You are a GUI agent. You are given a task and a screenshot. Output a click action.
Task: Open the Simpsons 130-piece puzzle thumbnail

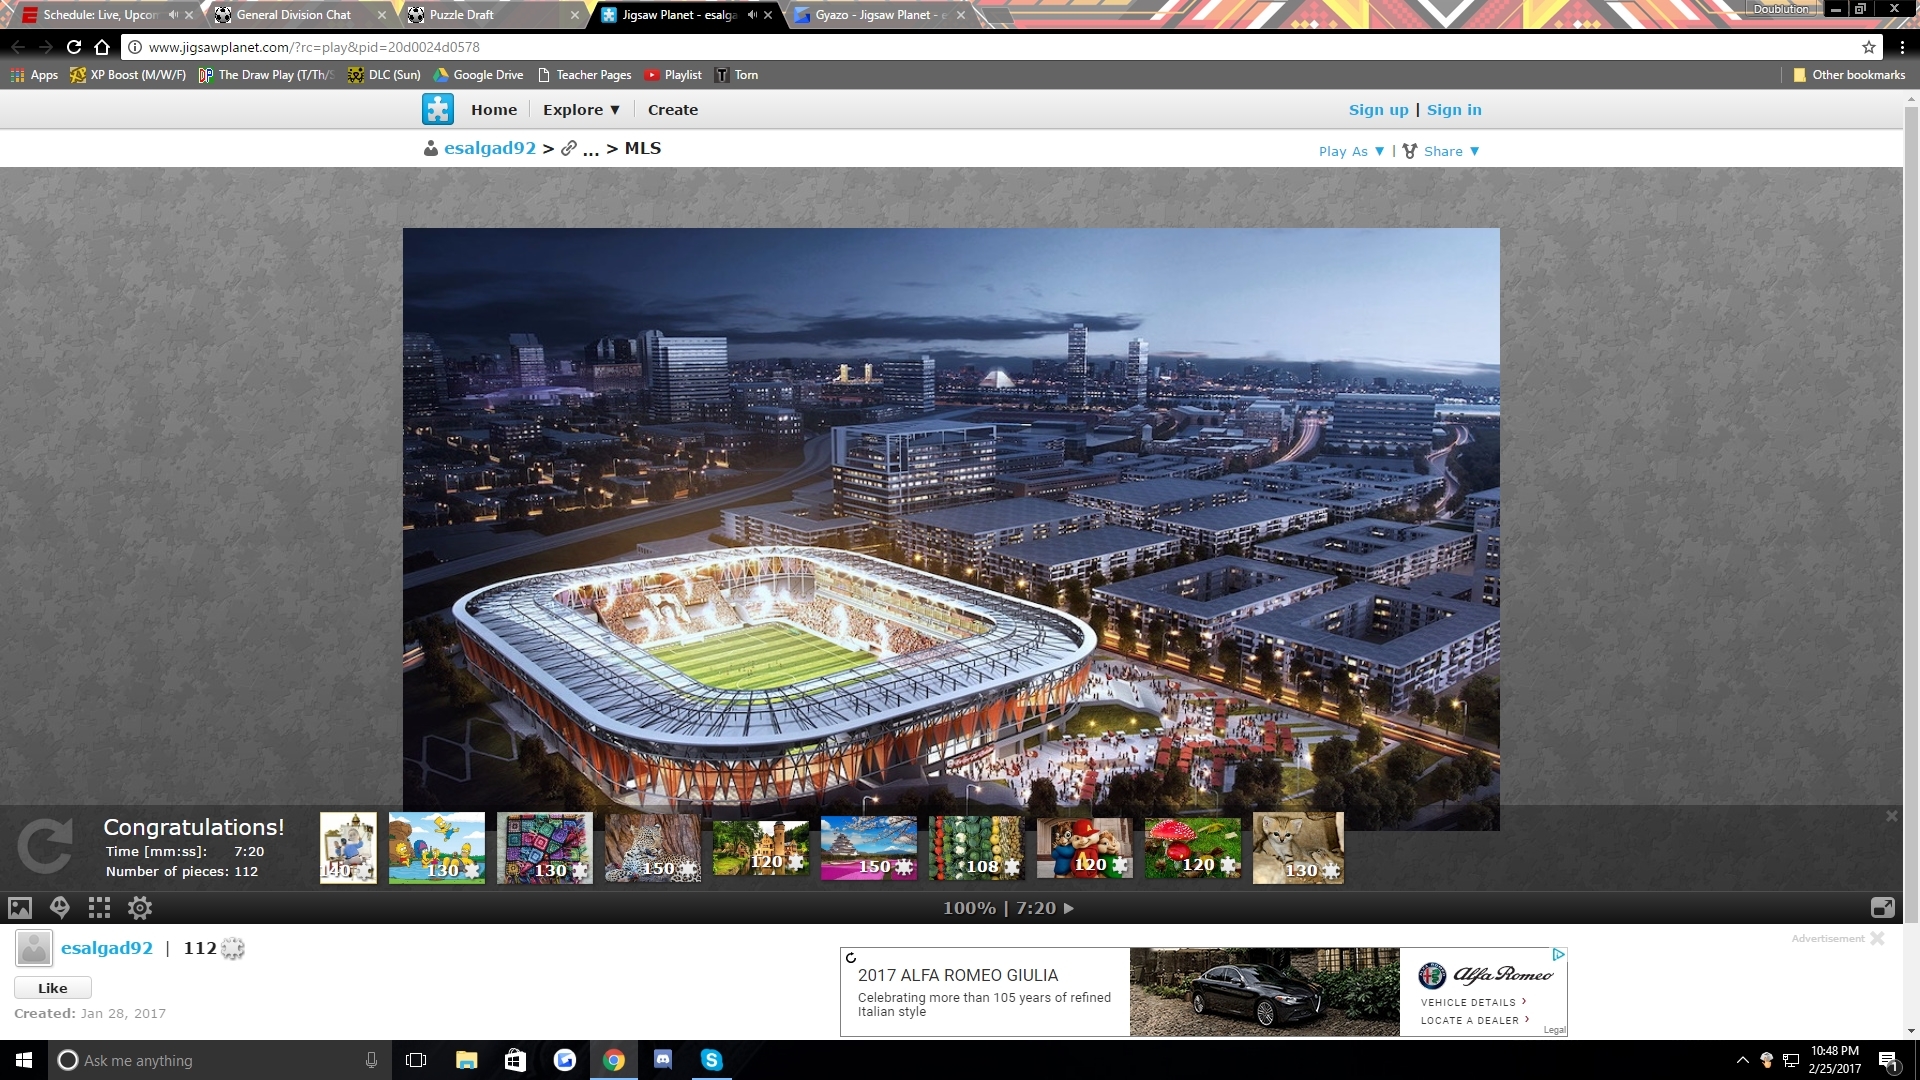pos(436,847)
